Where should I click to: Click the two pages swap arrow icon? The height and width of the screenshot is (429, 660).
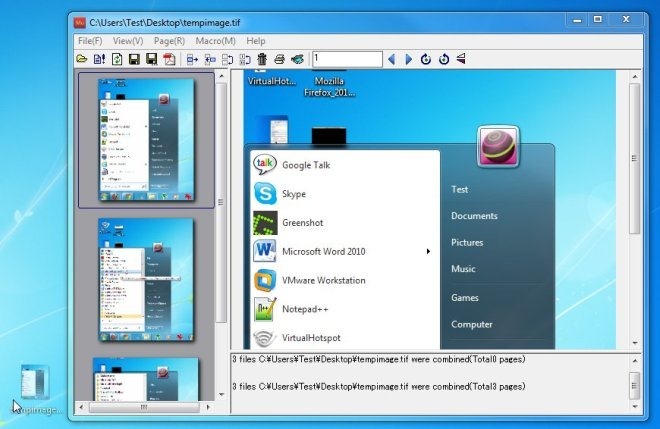(x=227, y=59)
